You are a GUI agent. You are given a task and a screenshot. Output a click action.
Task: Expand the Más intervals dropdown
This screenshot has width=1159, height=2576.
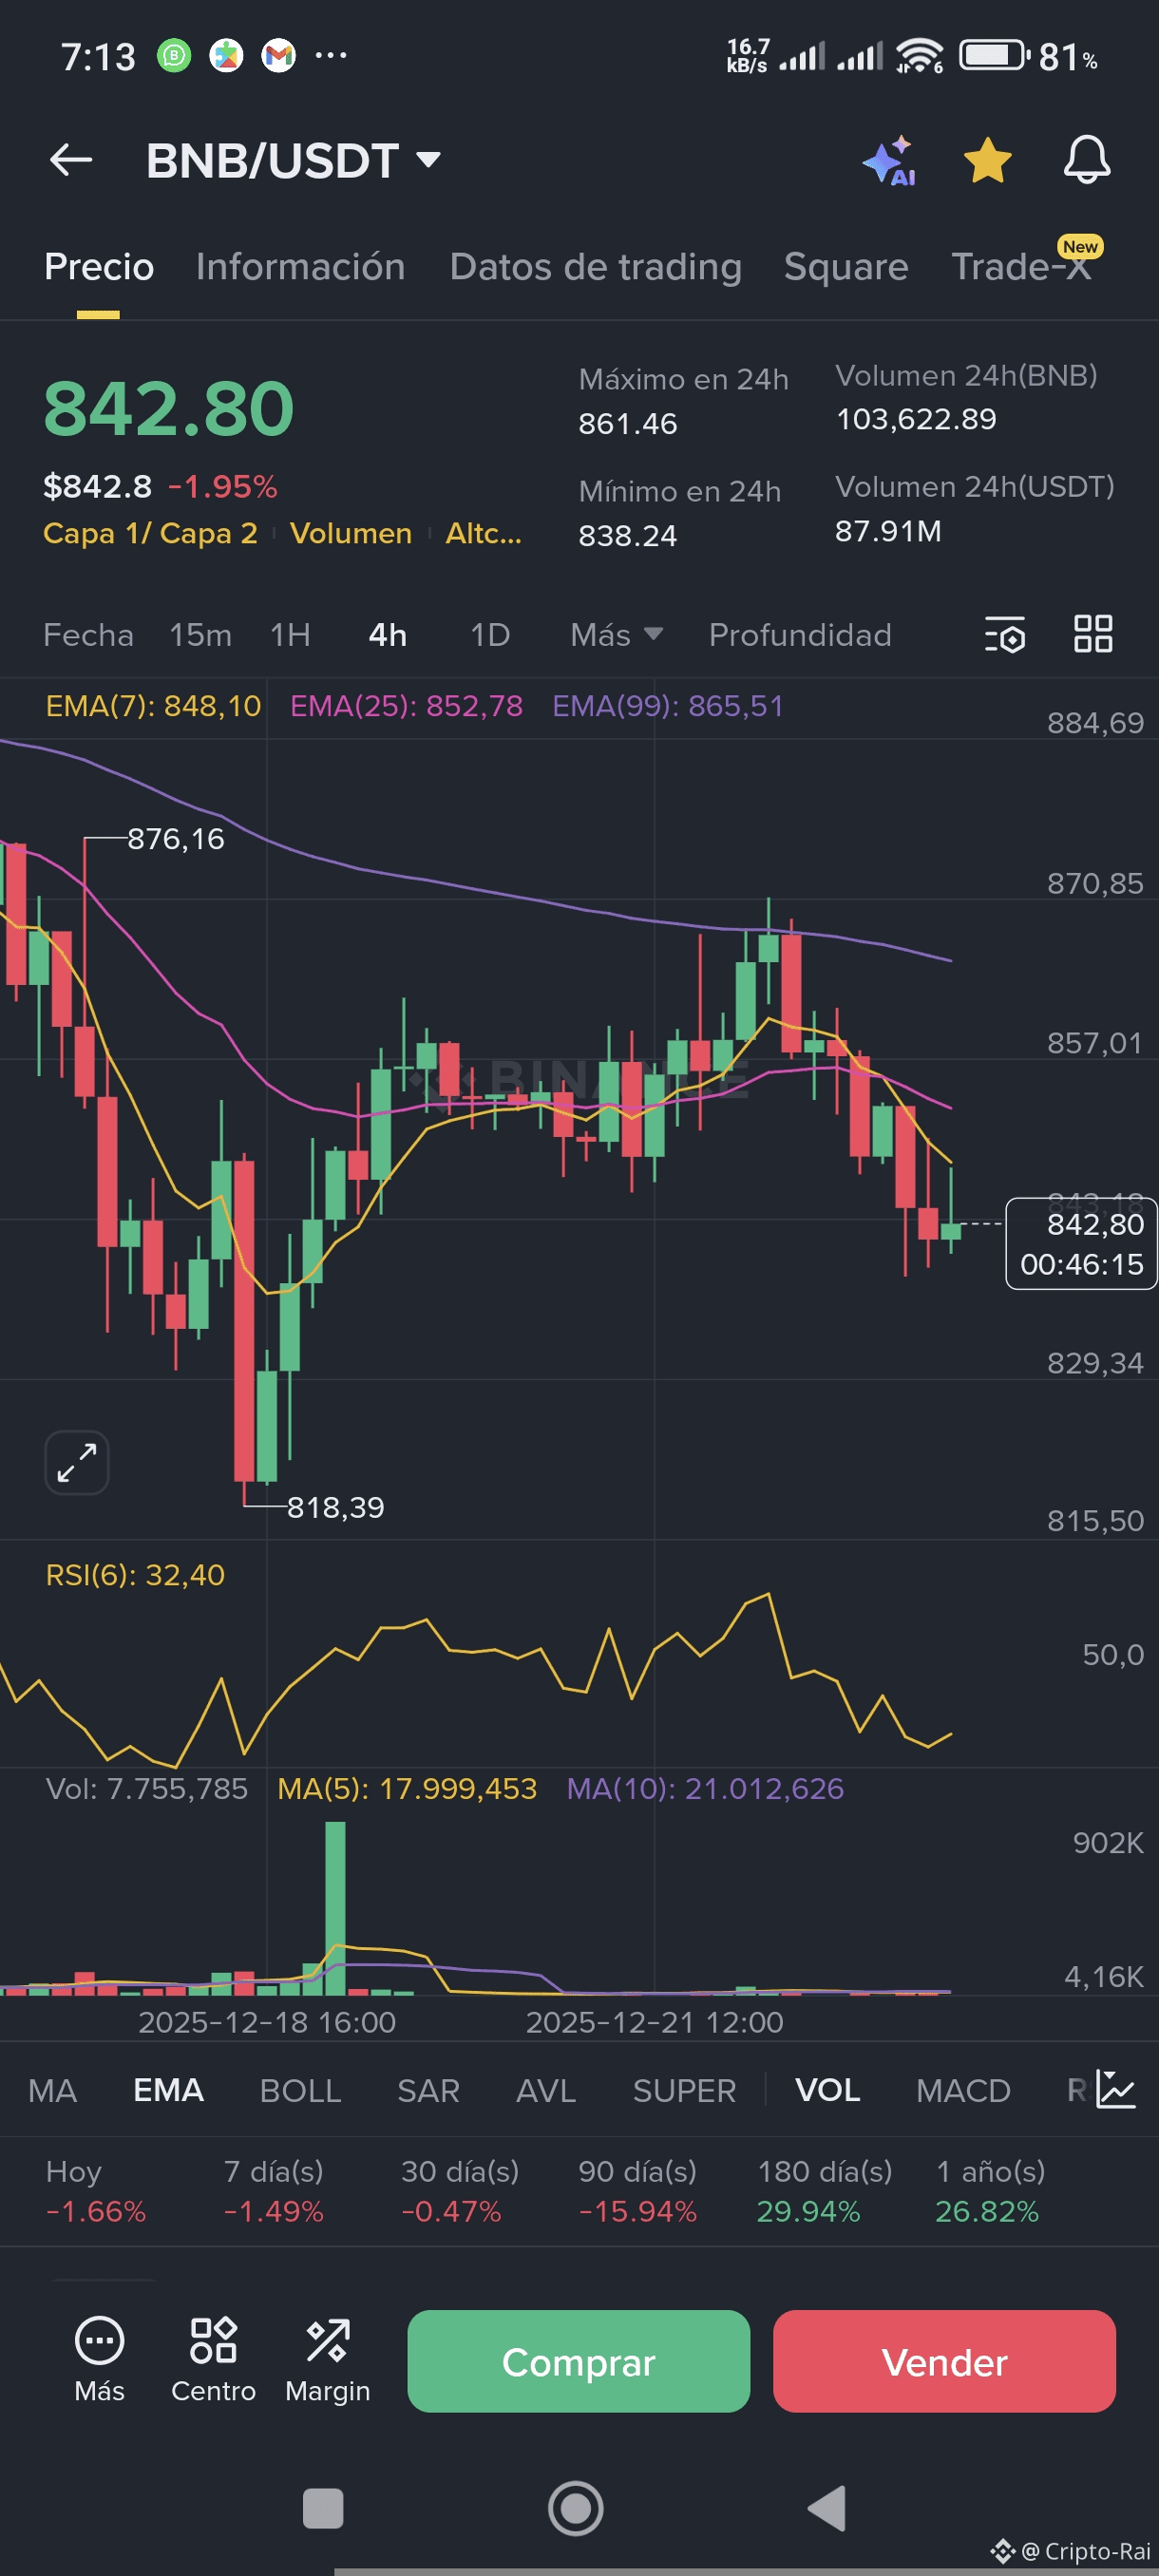click(616, 635)
